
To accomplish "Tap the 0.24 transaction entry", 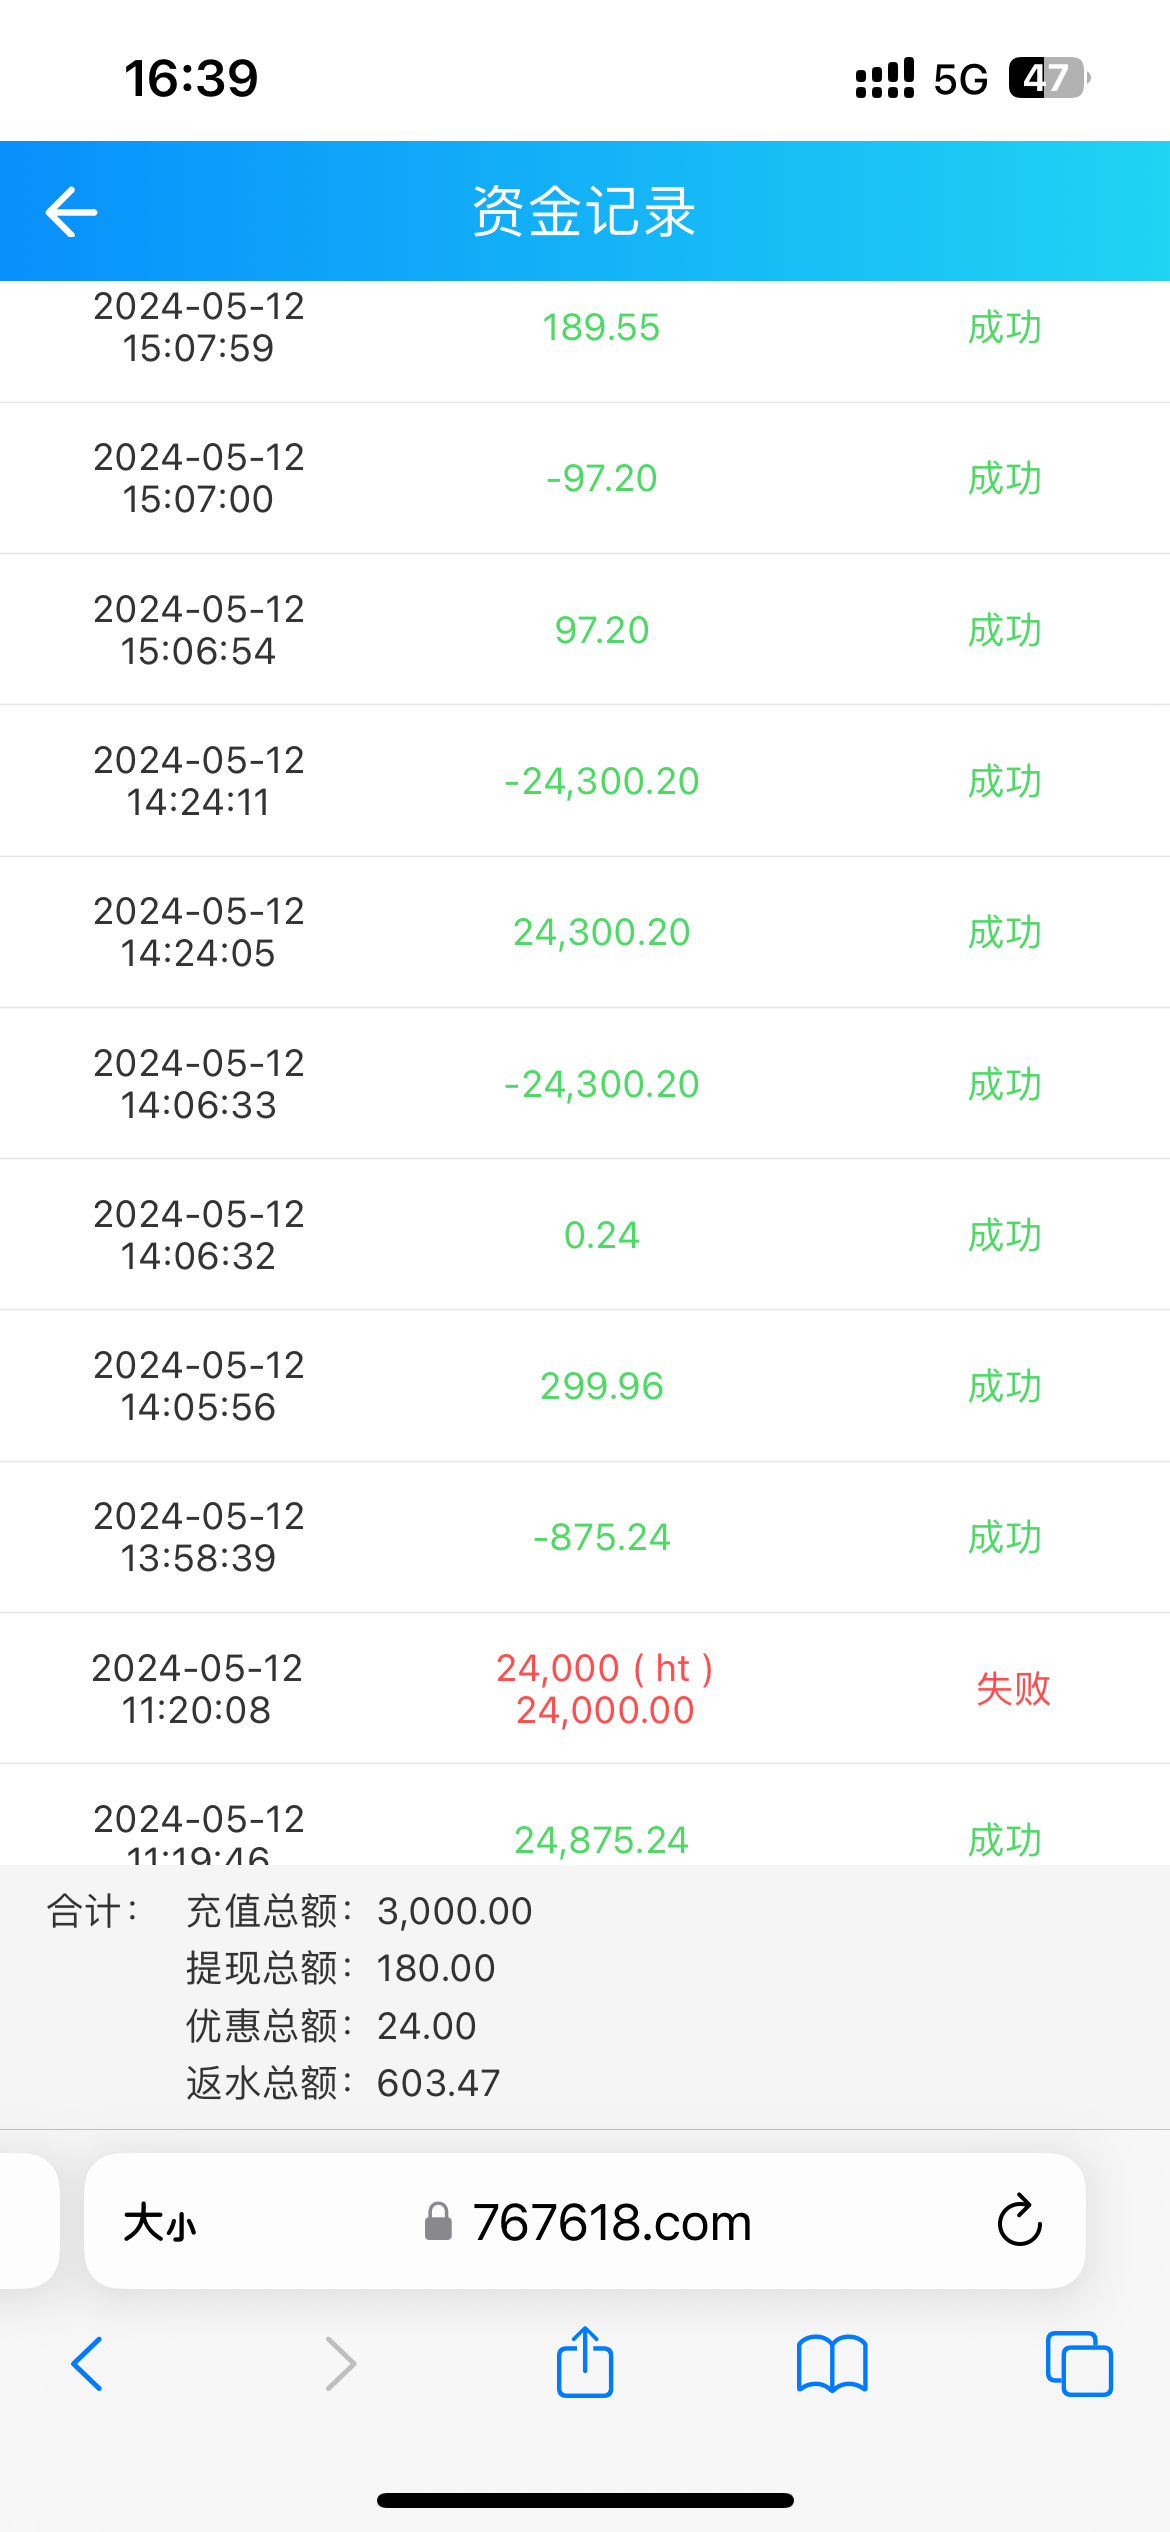I will (602, 1235).
